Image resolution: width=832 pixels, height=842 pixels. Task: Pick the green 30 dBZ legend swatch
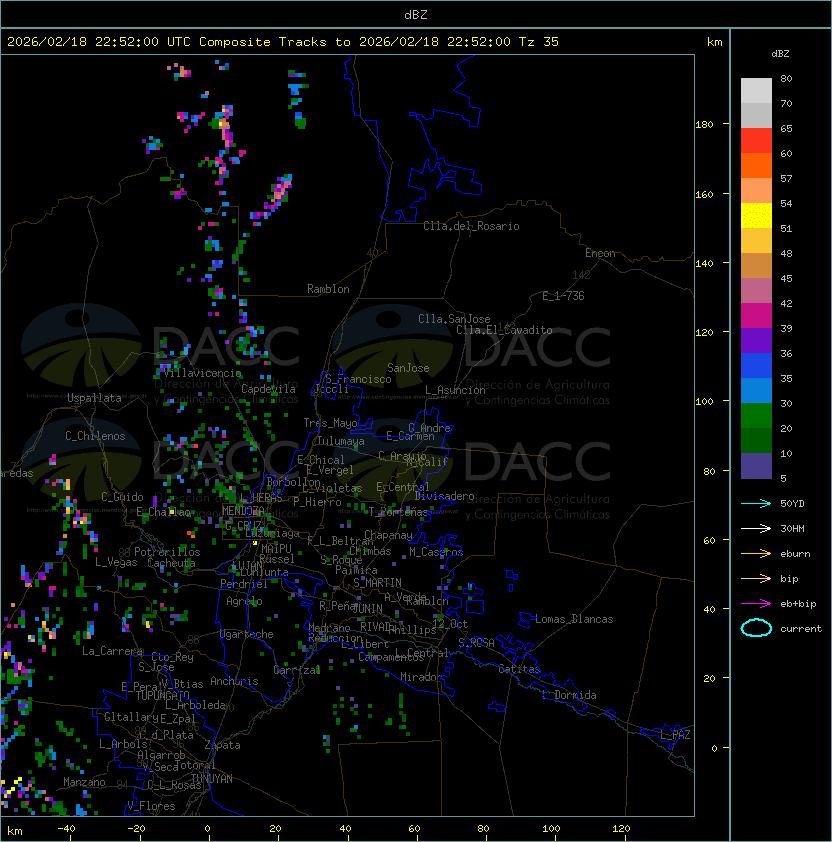pos(756,416)
